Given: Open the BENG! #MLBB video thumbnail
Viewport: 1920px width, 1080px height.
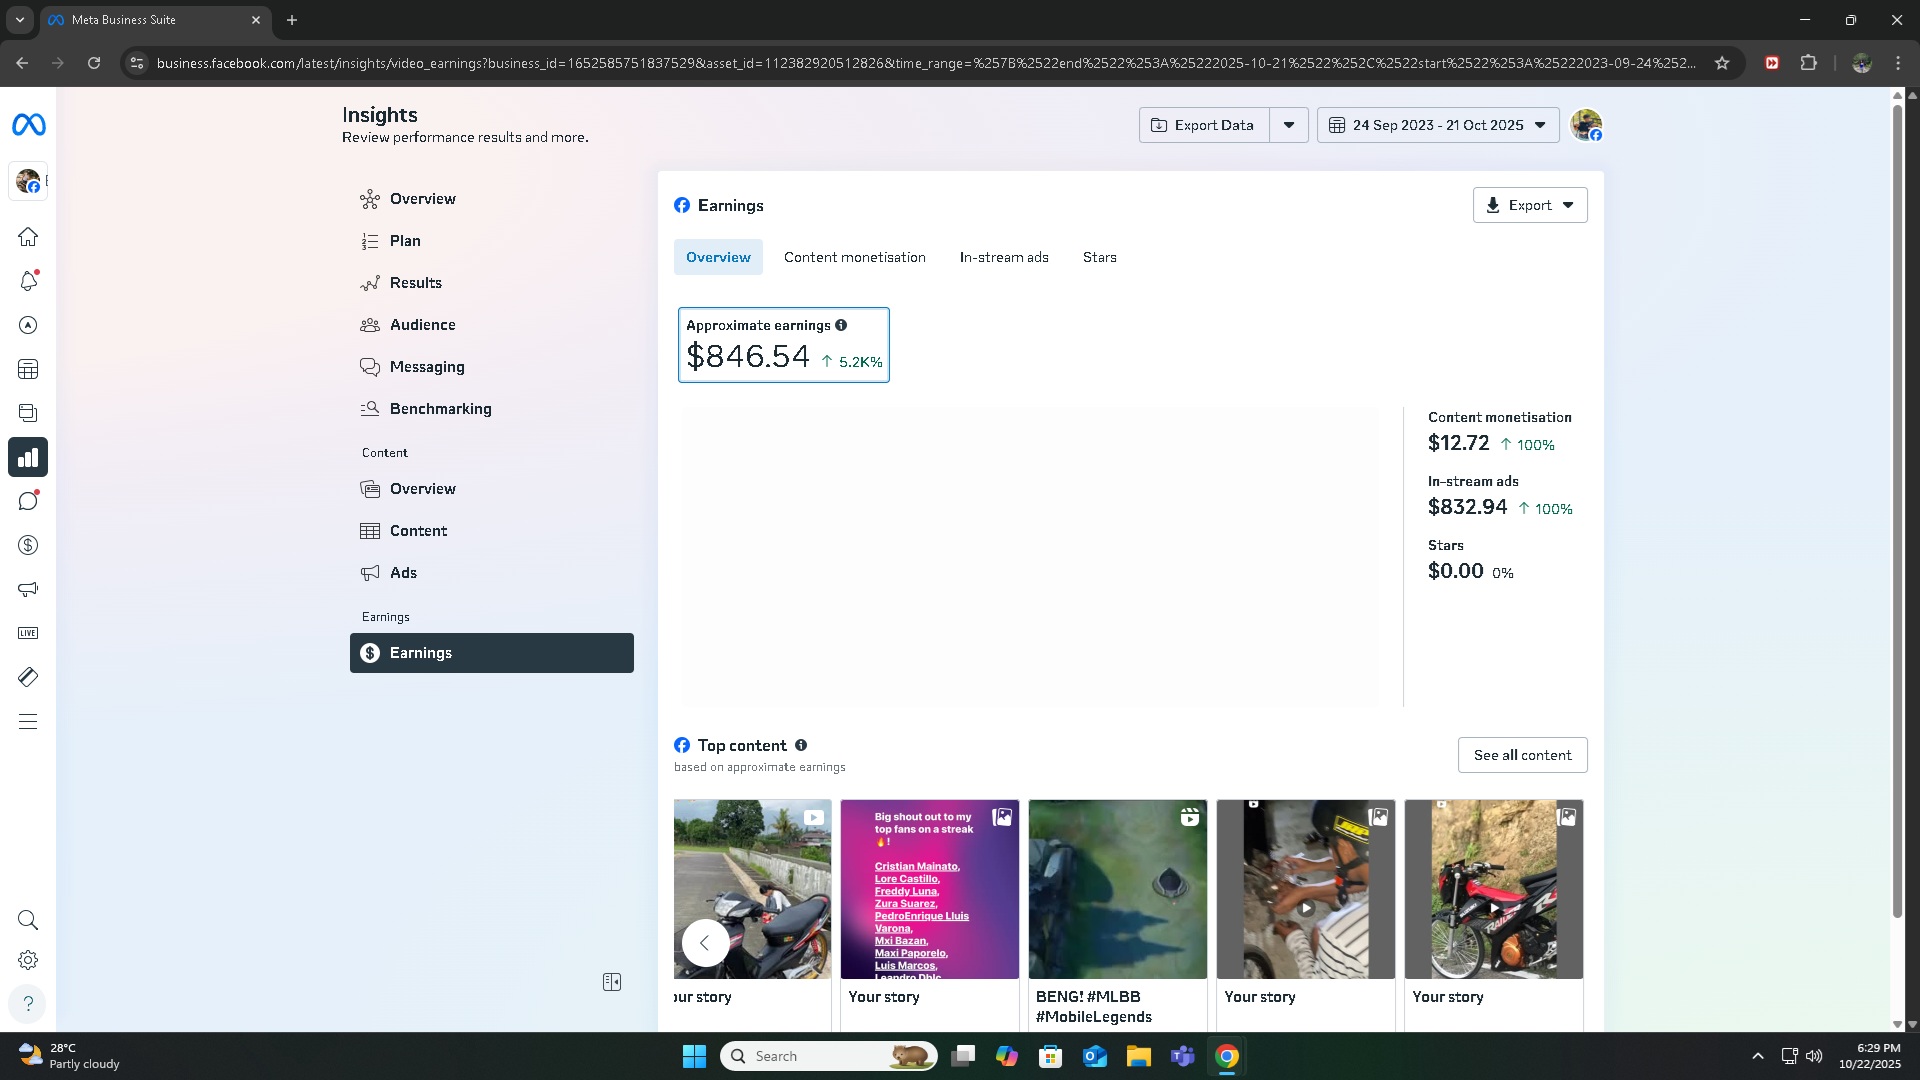Looking at the screenshot, I should pos(1117,889).
